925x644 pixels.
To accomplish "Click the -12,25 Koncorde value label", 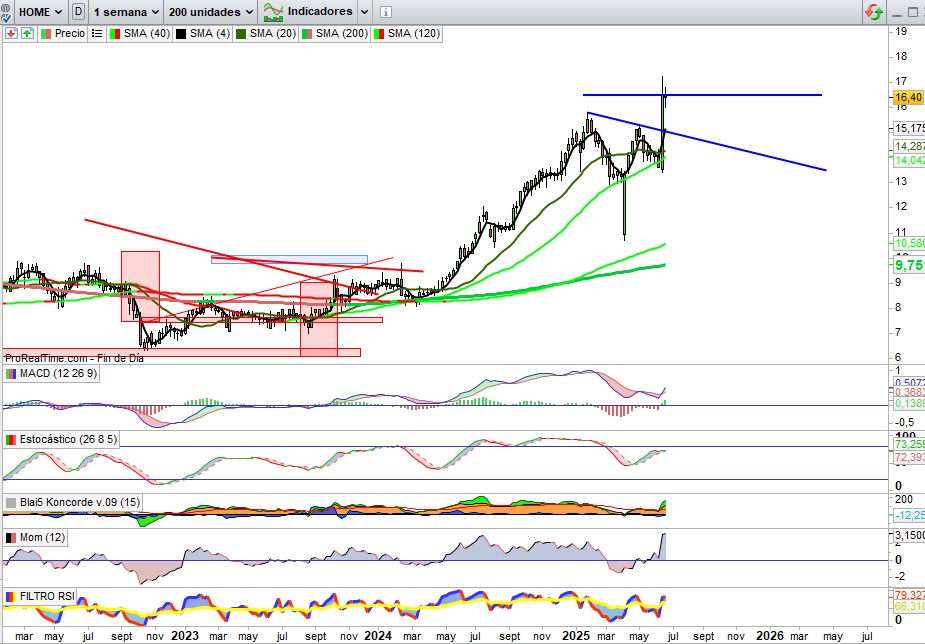I will pos(909,515).
